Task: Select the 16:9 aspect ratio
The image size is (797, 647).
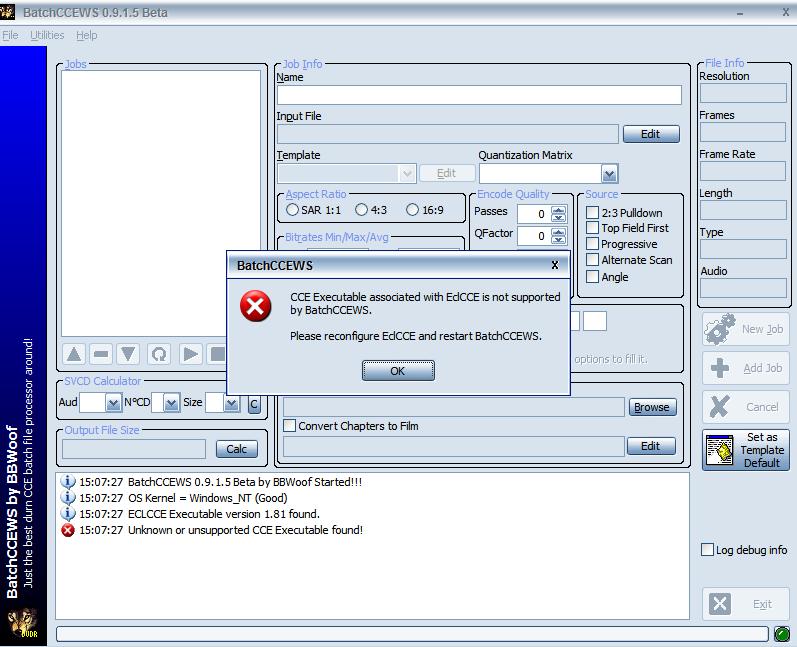Action: [x=412, y=210]
